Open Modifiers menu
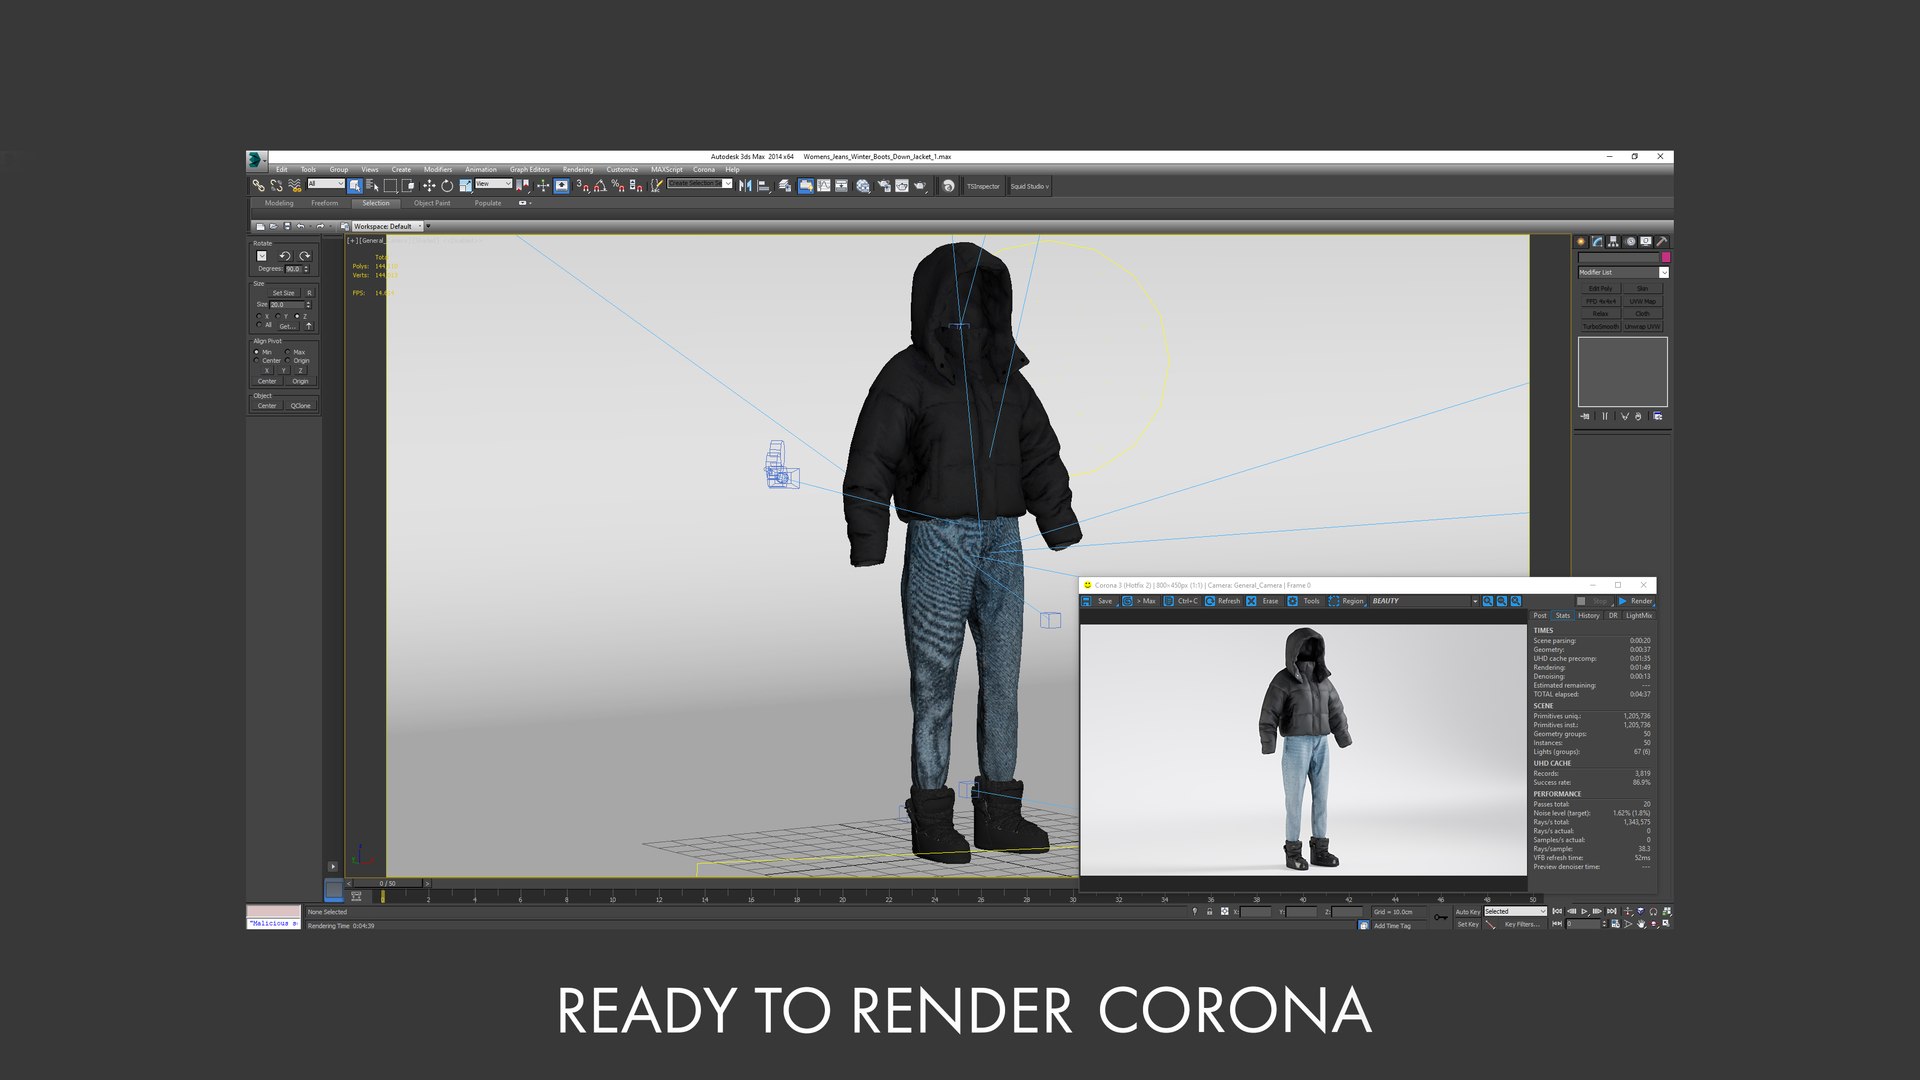 438,169
